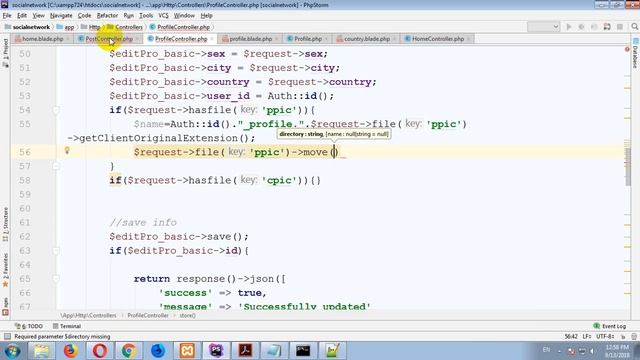Click the inspector hector icon in status bar
The width and height of the screenshot is (640, 360).
(x=633, y=337)
